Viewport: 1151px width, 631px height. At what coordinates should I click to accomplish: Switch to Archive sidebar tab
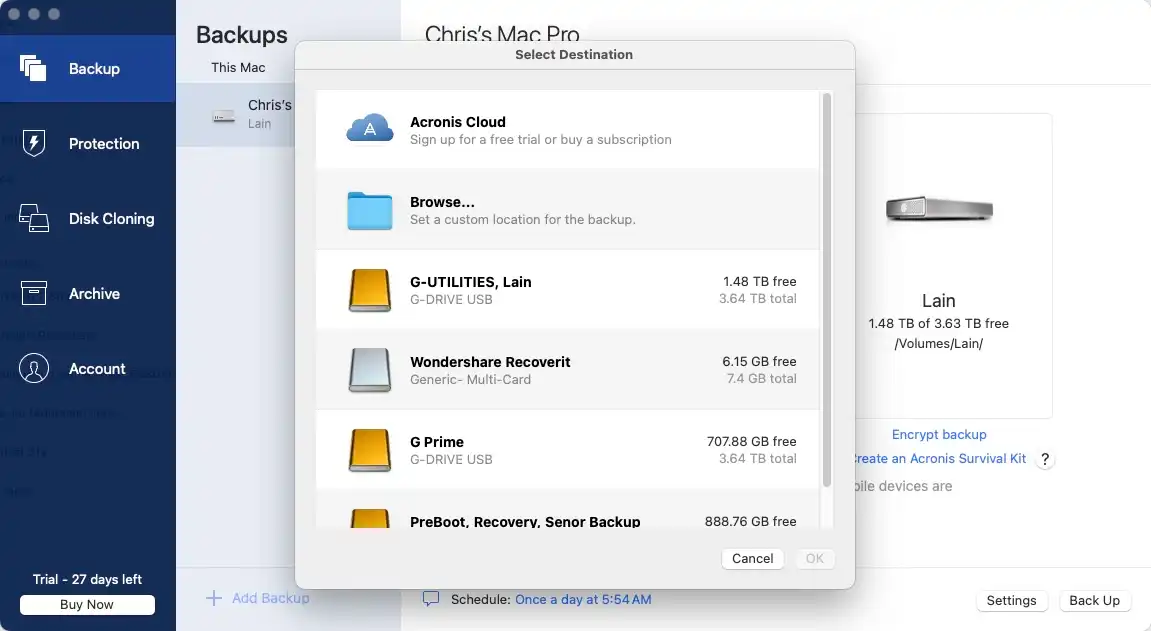tap(87, 293)
